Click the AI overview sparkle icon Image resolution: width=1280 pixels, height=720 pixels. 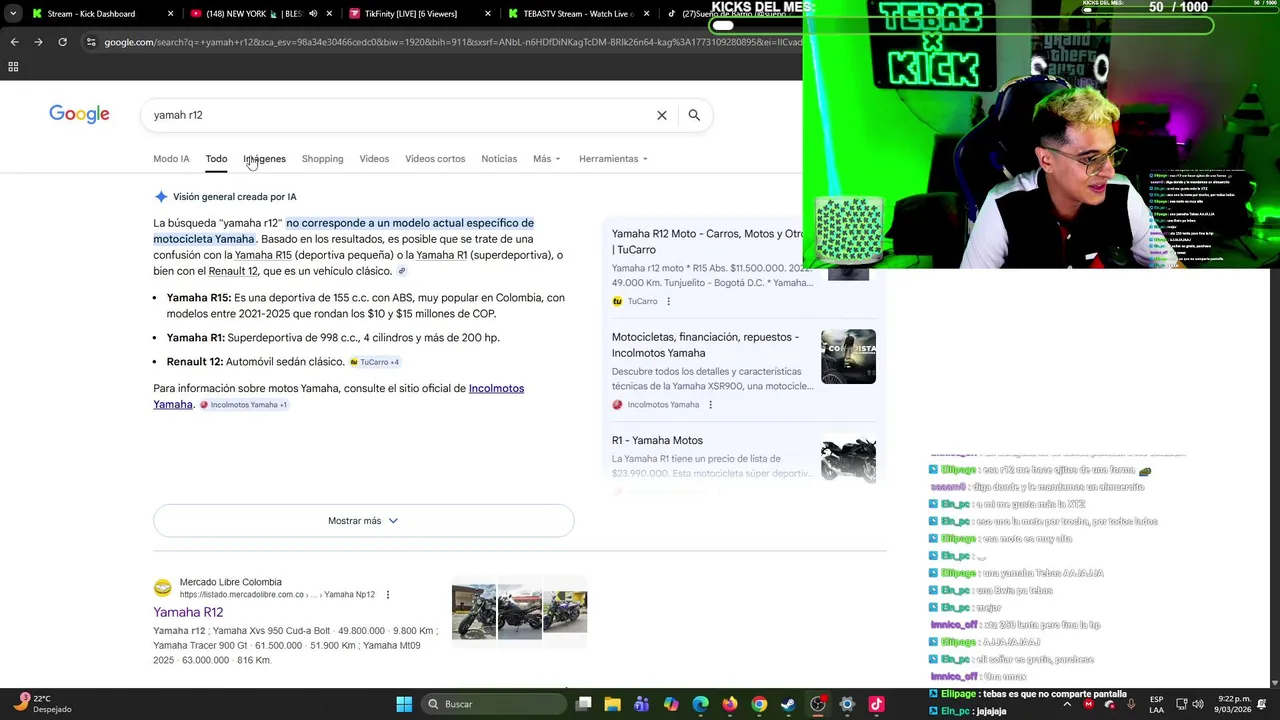(x=161, y=197)
